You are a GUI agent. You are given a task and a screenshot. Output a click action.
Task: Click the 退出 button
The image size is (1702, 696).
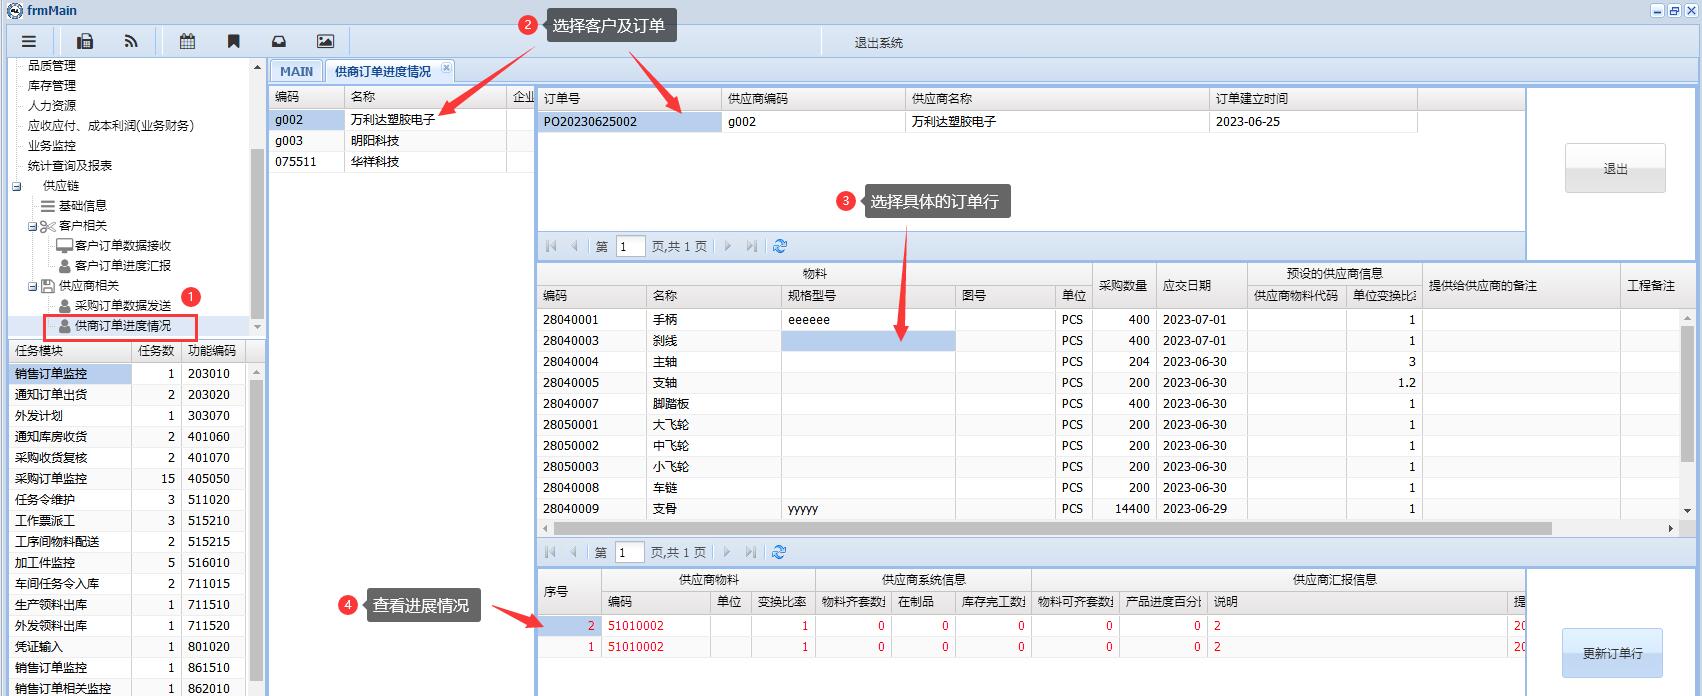(1614, 169)
